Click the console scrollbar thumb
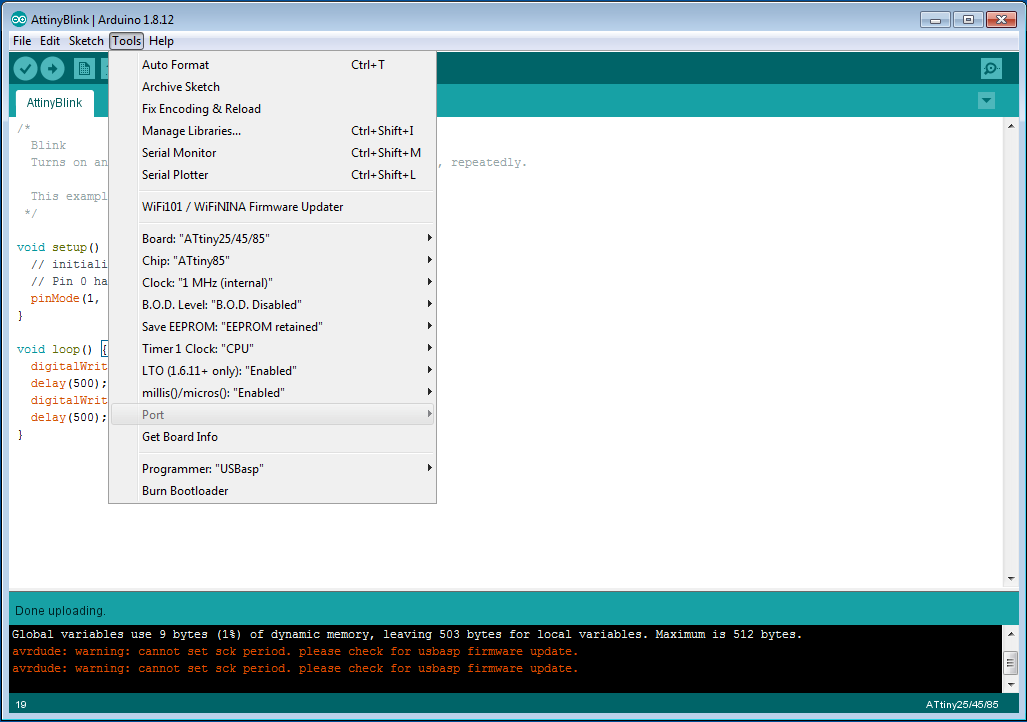1027x722 pixels. pos(1011,662)
